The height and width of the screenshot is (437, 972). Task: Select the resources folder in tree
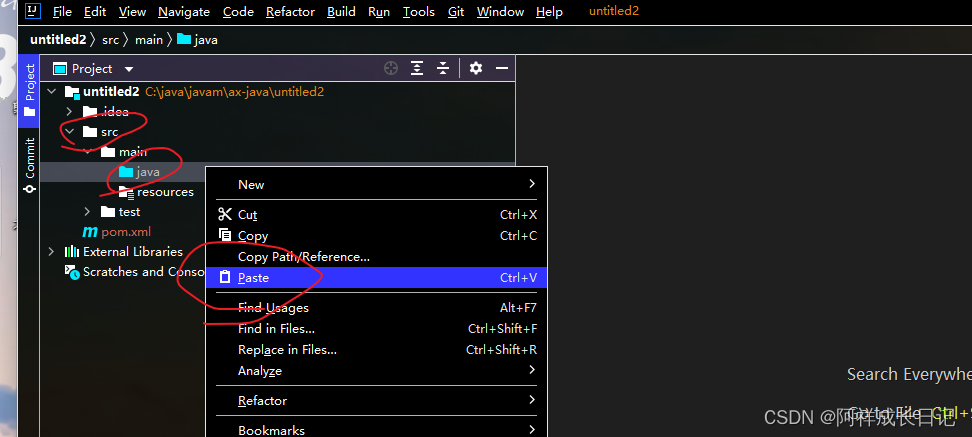pos(165,192)
